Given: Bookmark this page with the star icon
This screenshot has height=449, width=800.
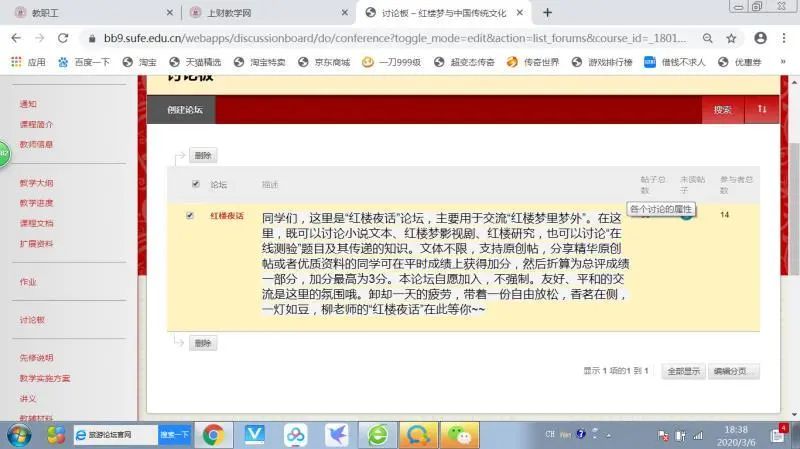Looking at the screenshot, I should (731, 38).
